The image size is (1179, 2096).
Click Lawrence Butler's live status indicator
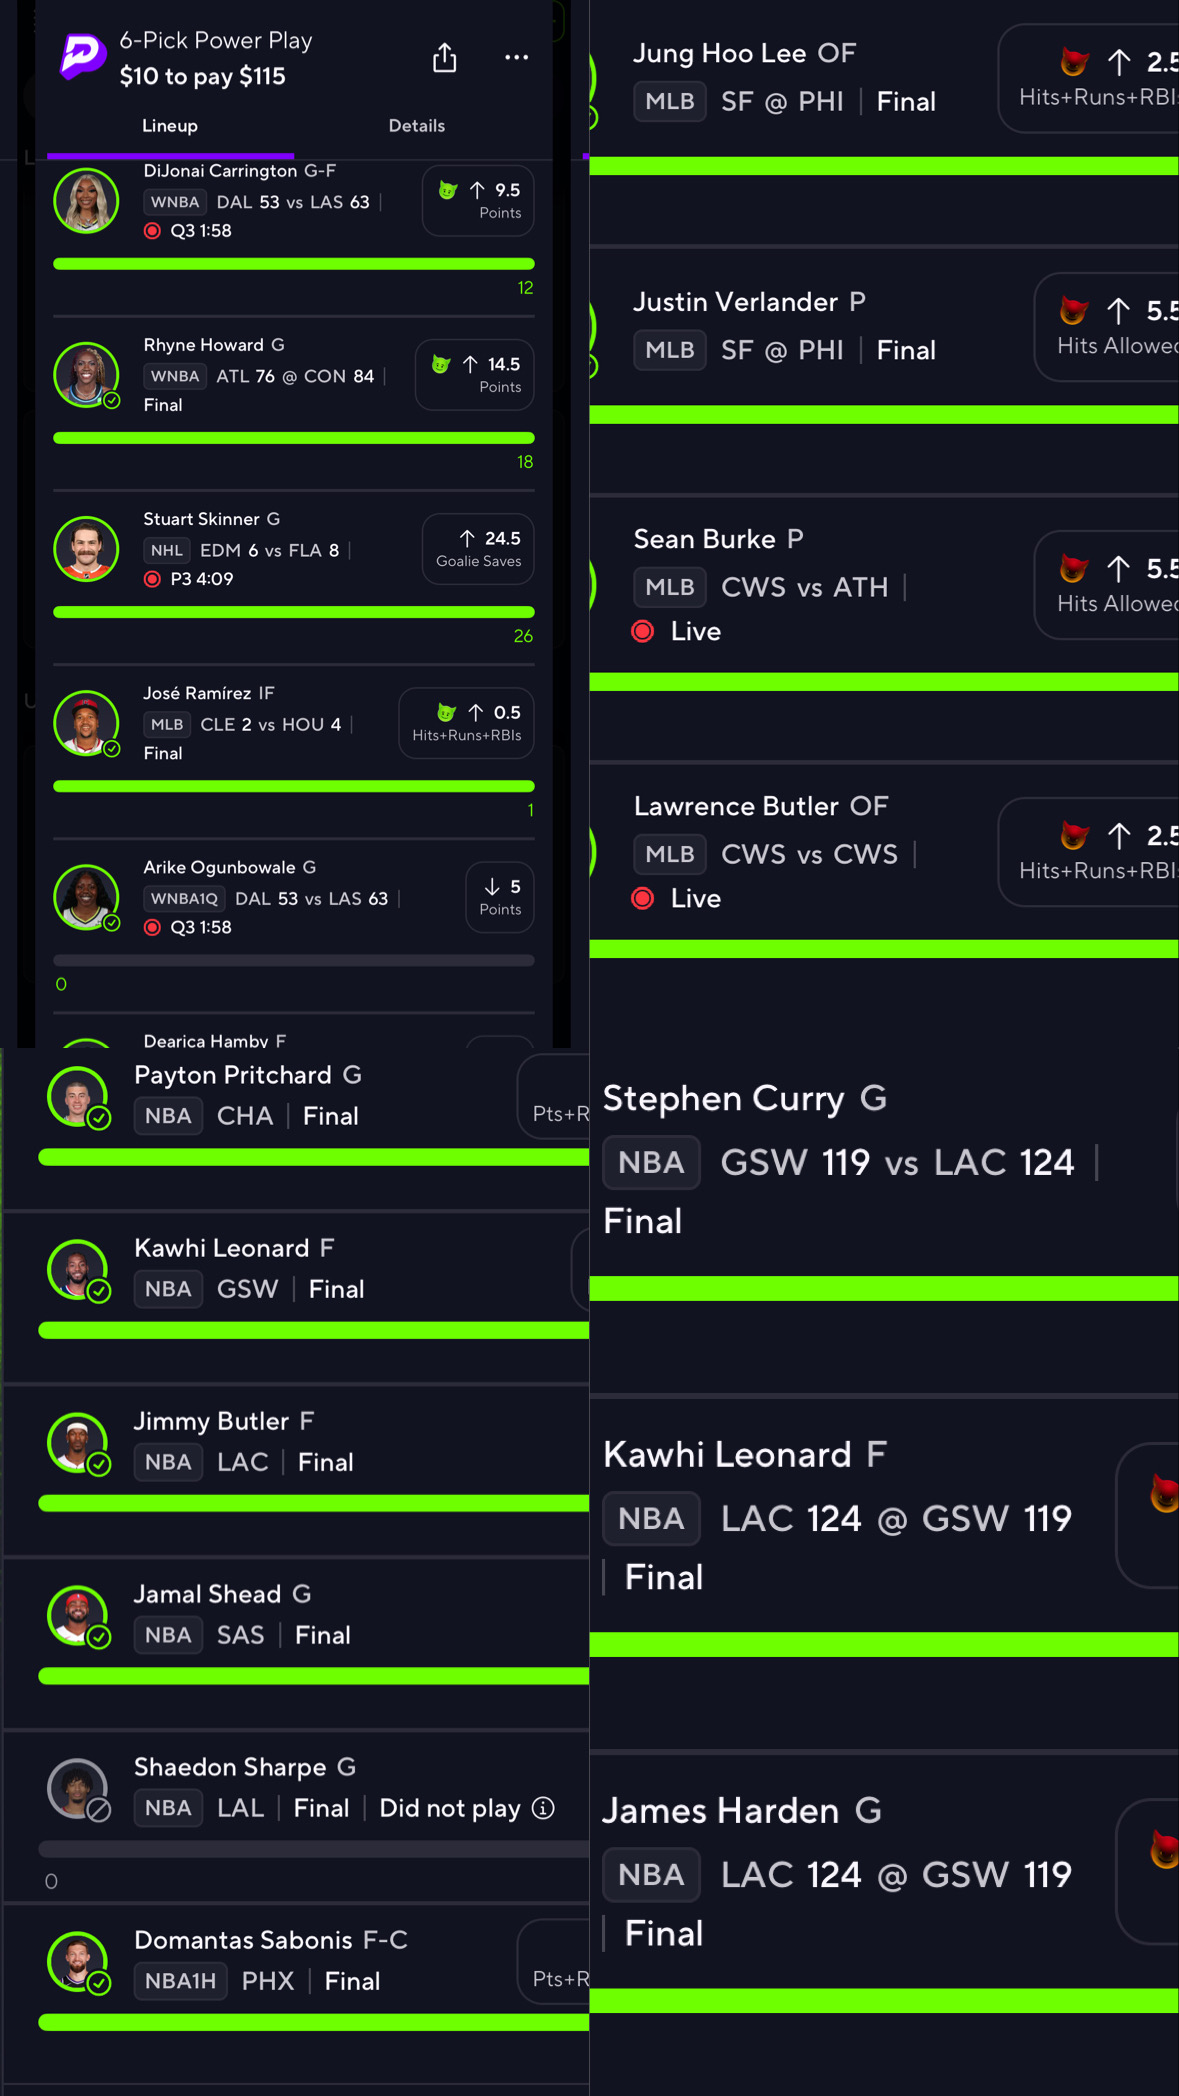point(644,898)
